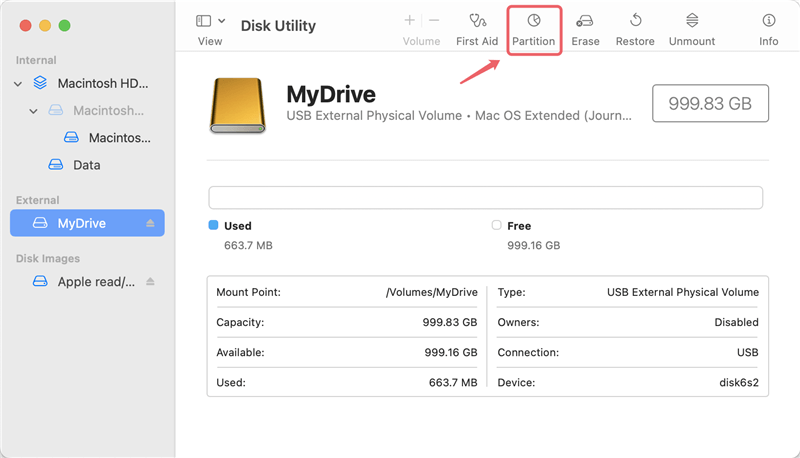Collapse the greyed Macintosh sub-volume chevron
Image resolution: width=800 pixels, height=458 pixels.
pyautogui.click(x=33, y=111)
